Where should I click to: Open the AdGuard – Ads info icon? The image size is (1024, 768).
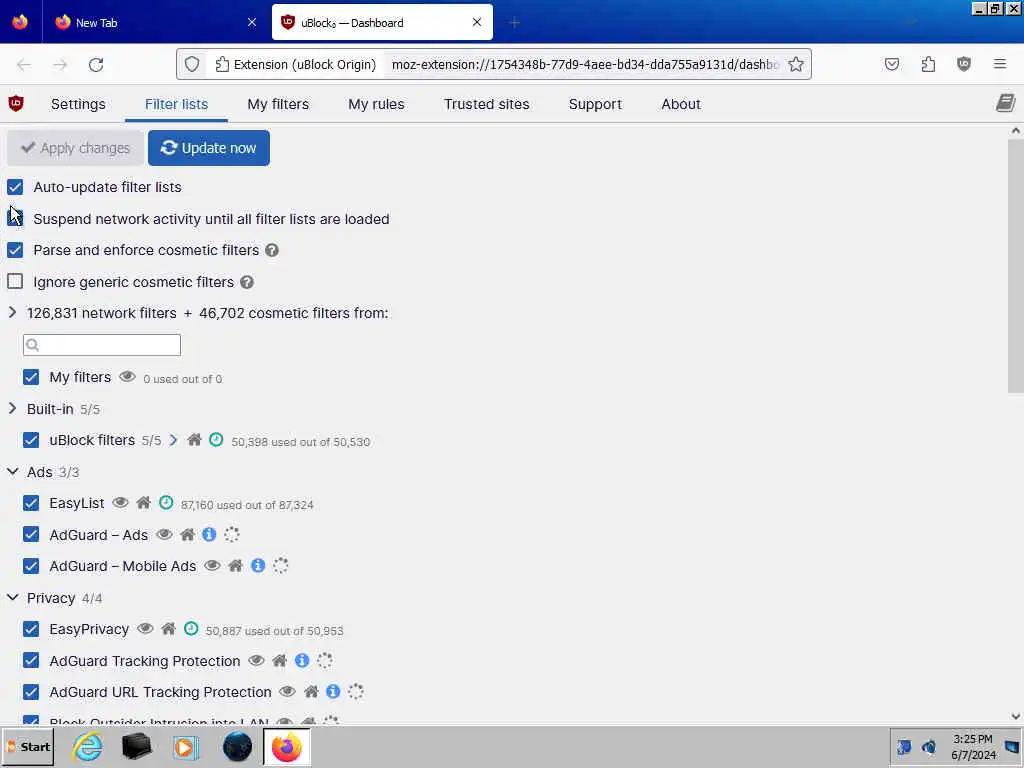click(209, 534)
